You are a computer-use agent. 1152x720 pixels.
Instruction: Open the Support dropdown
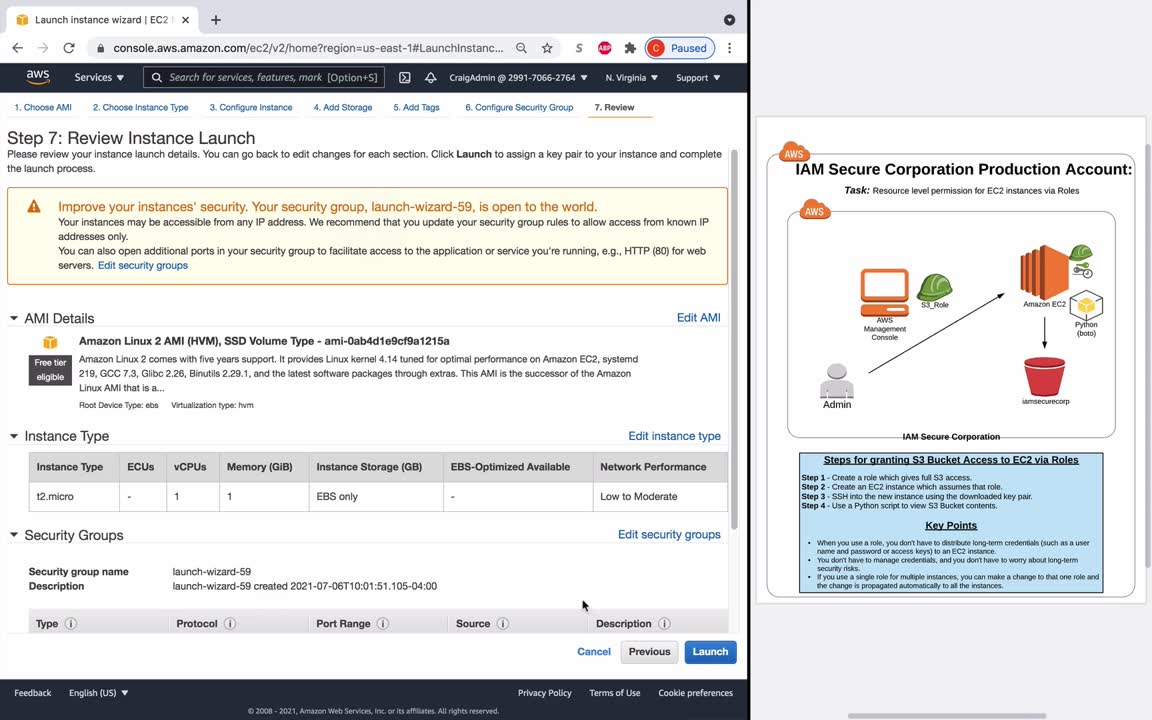coord(698,77)
